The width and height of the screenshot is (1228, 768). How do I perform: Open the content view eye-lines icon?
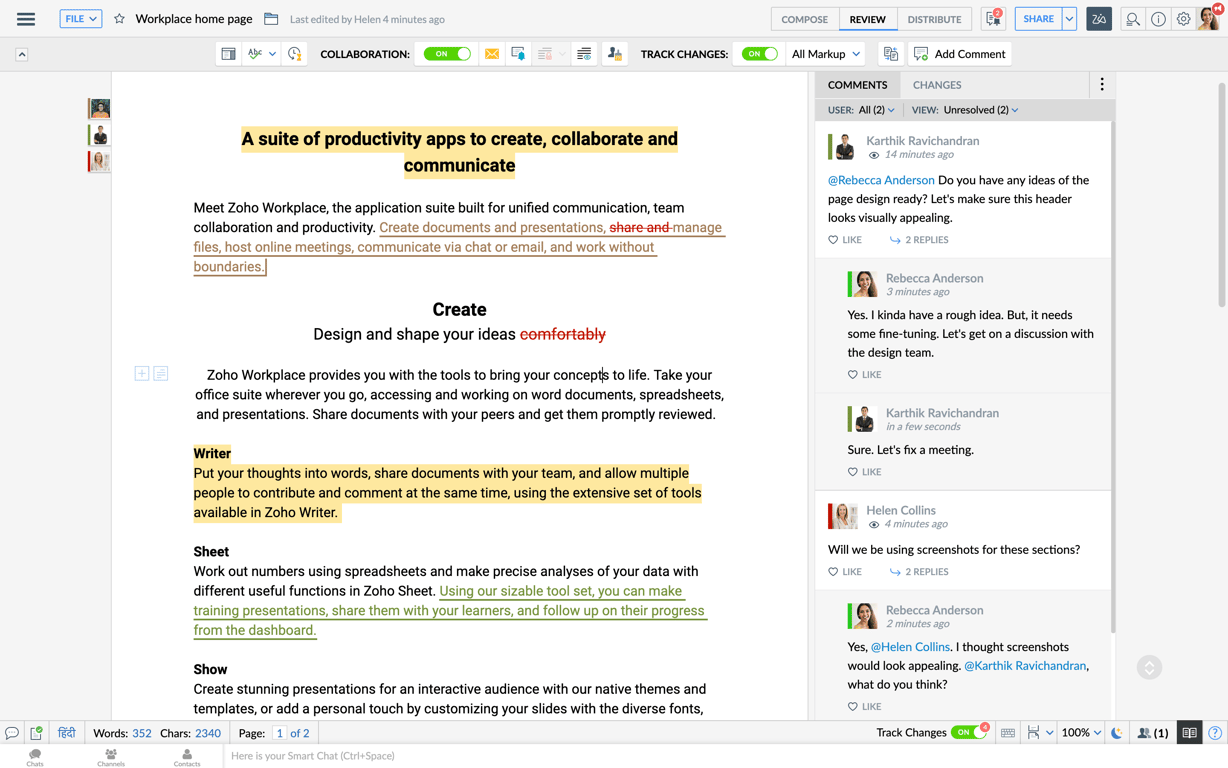coord(584,54)
